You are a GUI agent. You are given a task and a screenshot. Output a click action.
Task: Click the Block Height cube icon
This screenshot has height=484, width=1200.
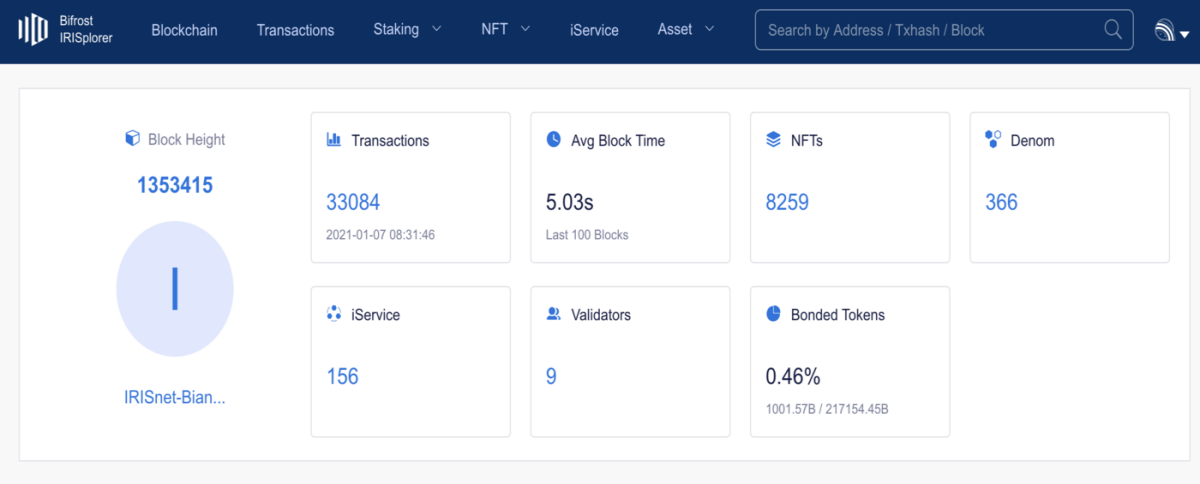point(131,139)
